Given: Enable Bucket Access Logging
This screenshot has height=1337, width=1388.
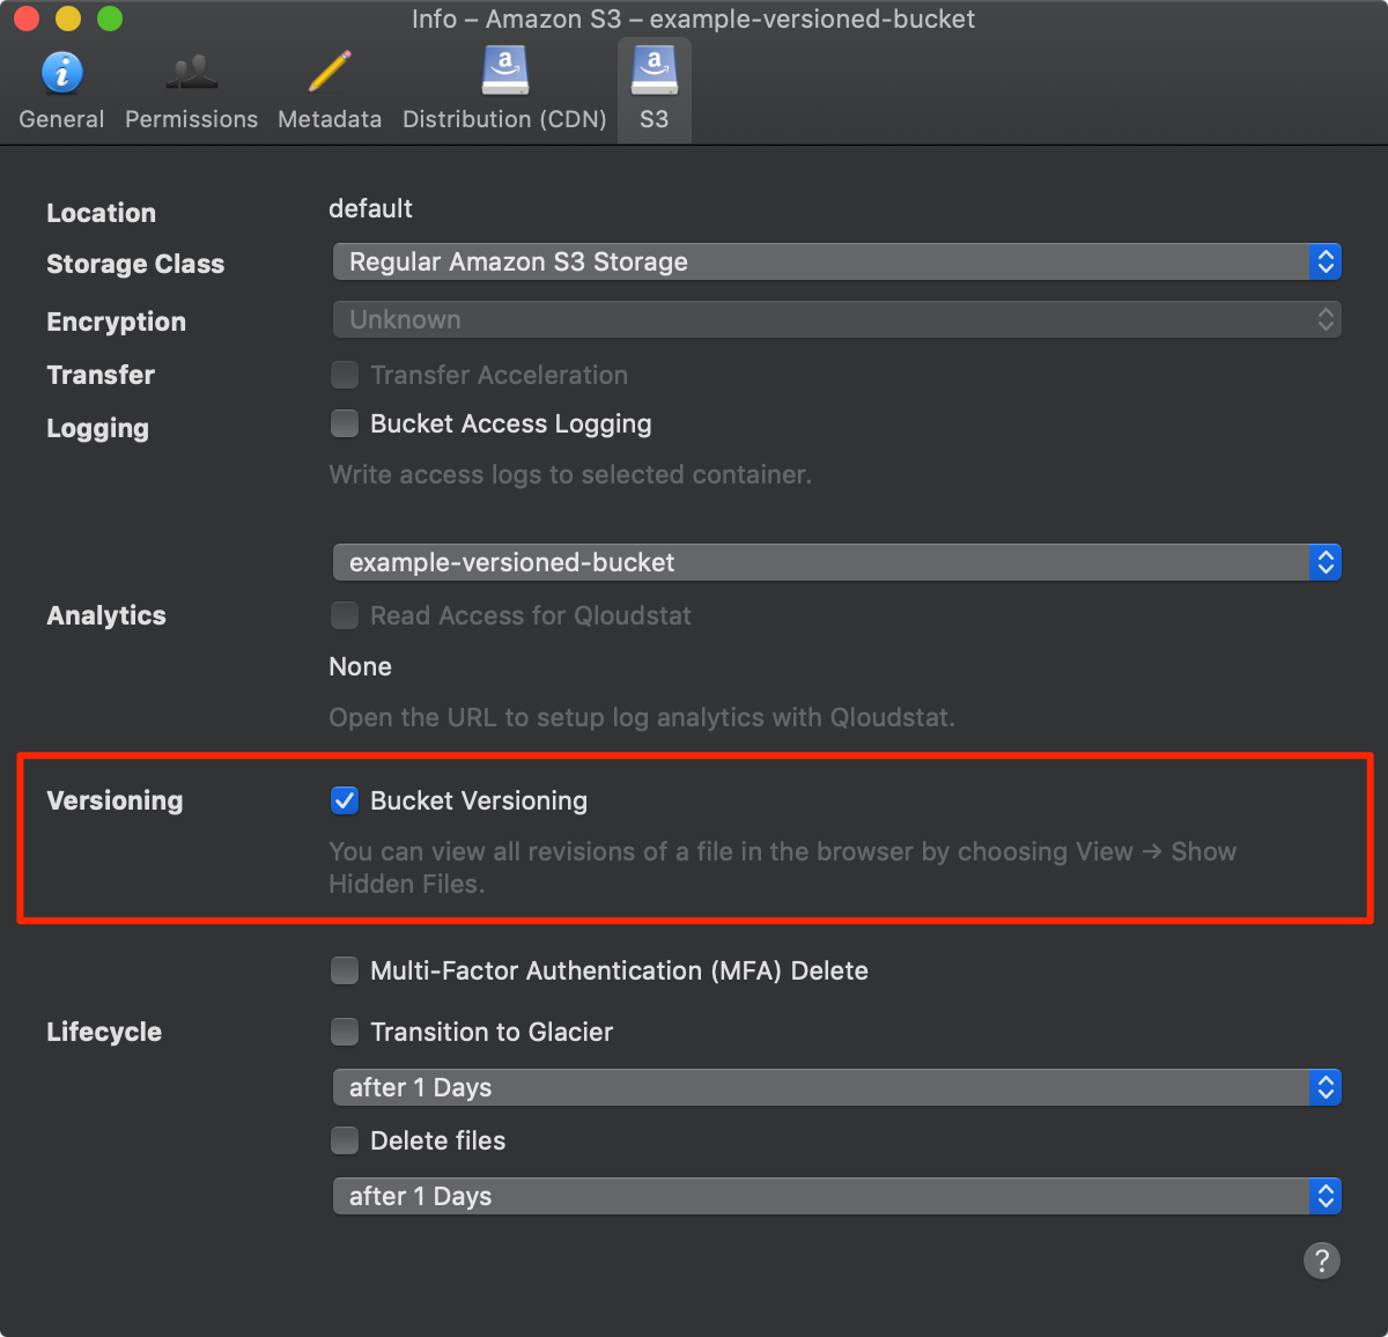Looking at the screenshot, I should point(344,423).
